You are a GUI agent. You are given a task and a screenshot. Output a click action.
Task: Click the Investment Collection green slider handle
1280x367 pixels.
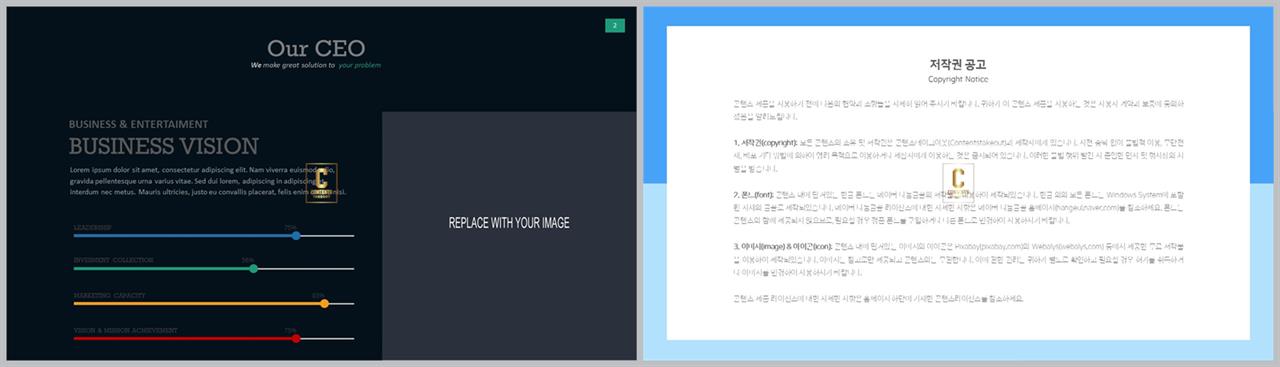253,268
